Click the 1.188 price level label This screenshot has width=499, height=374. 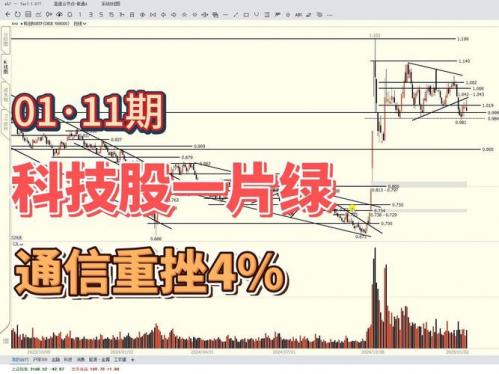(463, 39)
